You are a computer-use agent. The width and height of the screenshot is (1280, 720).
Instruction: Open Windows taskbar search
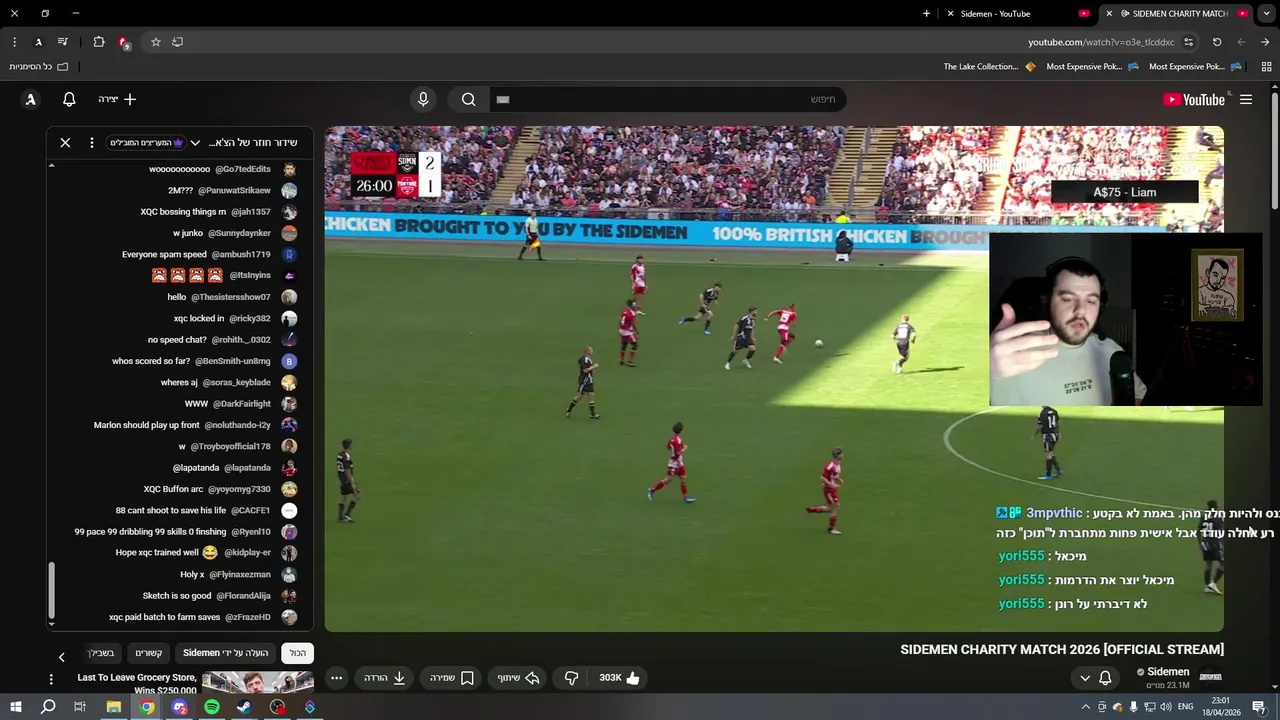48,707
